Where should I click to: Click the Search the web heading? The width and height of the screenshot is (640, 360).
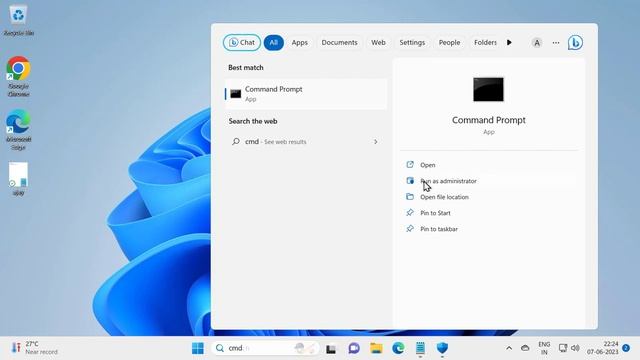[253, 121]
